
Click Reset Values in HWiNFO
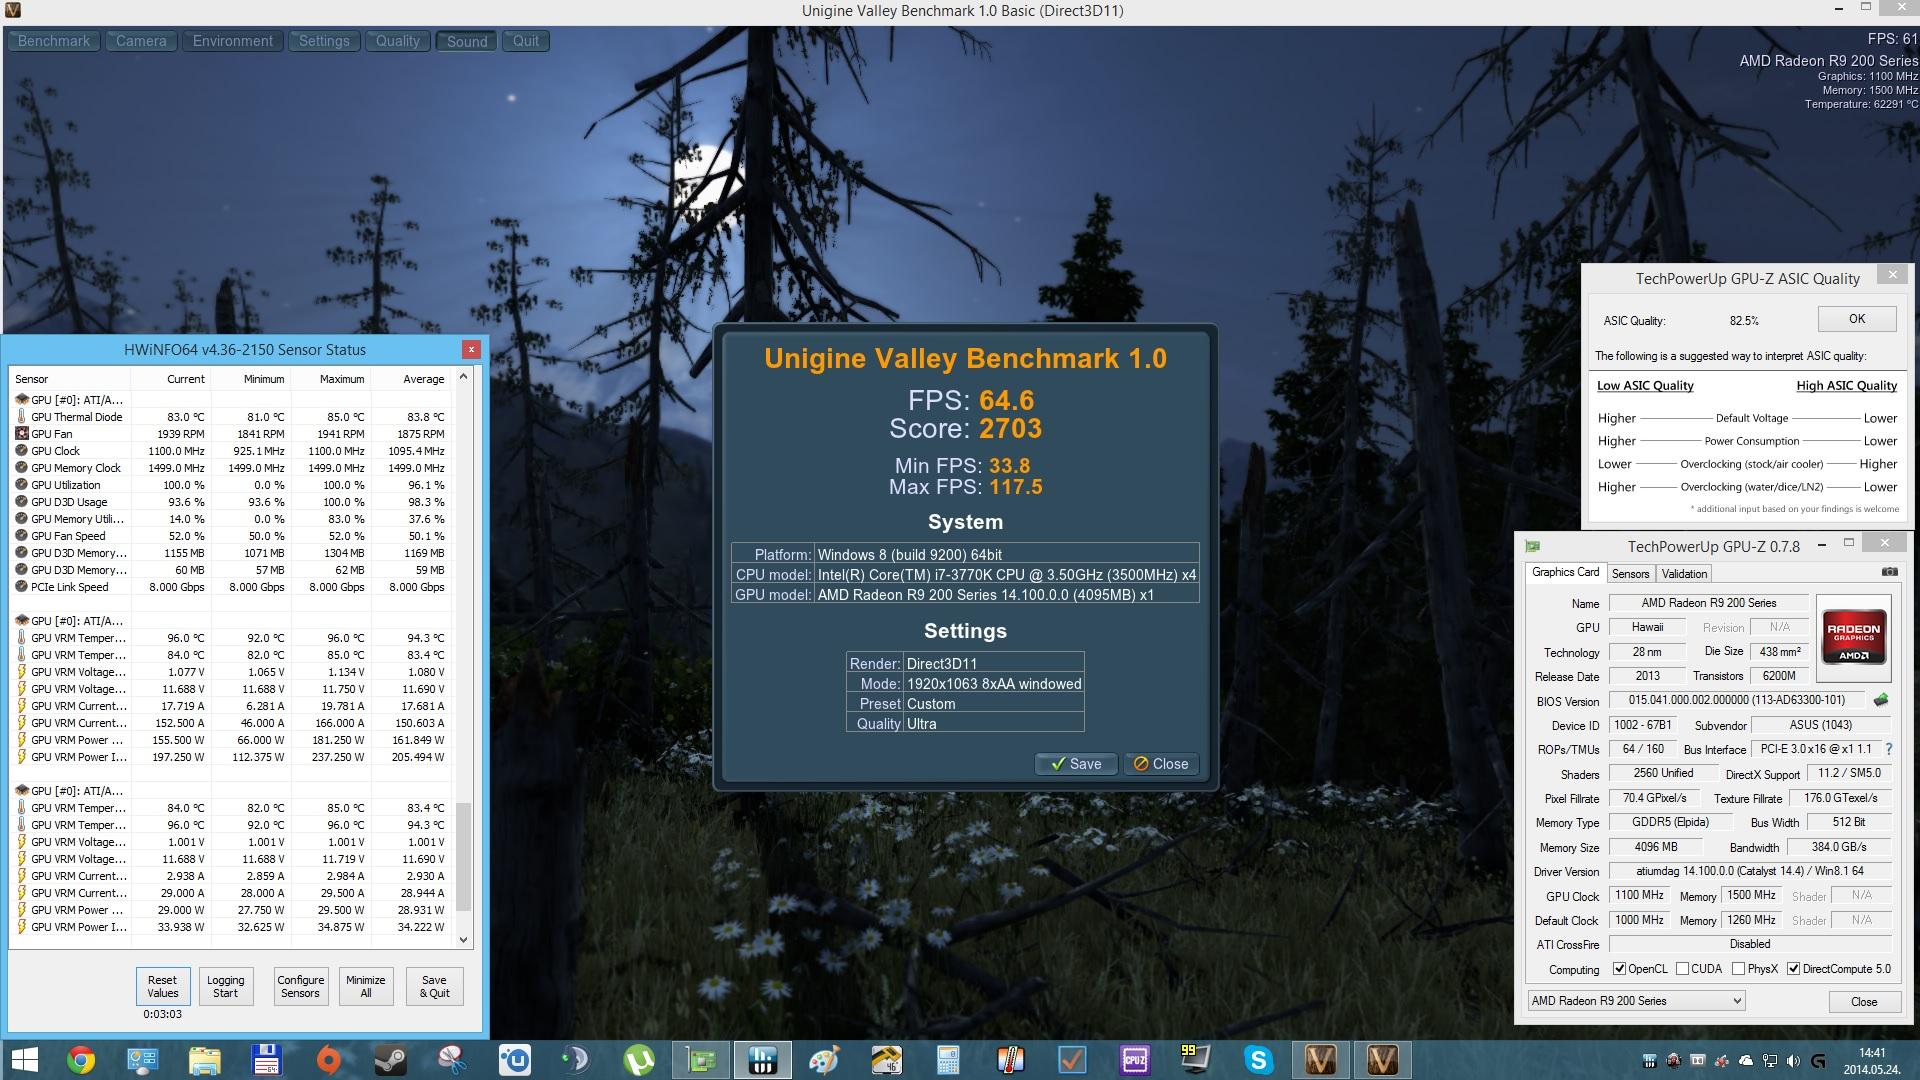point(163,986)
